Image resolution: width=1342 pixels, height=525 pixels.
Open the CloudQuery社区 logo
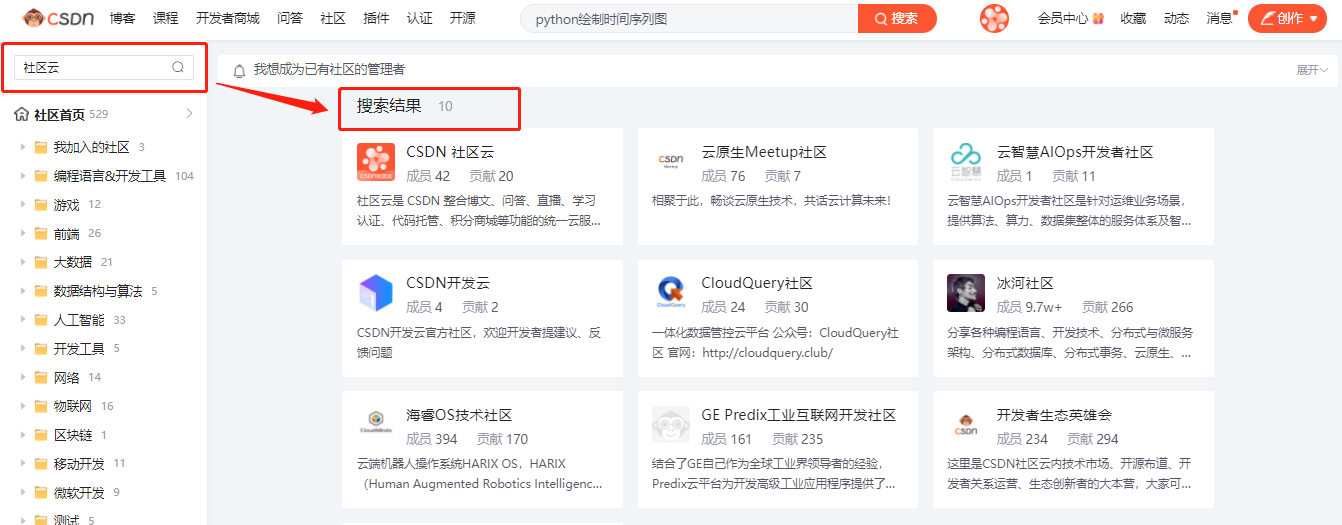point(670,293)
